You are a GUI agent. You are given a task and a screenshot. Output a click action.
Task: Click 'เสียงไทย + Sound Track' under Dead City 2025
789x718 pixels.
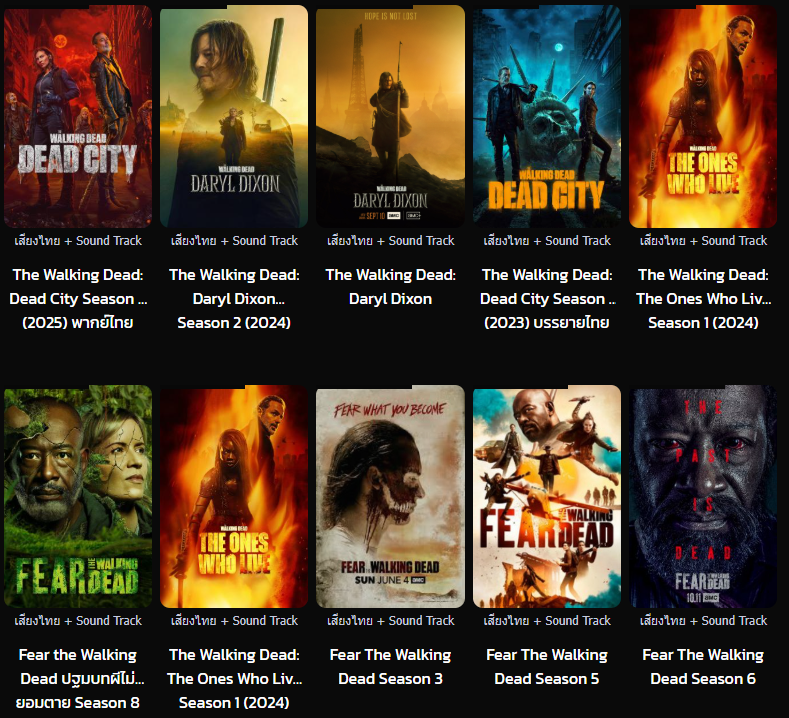78,241
